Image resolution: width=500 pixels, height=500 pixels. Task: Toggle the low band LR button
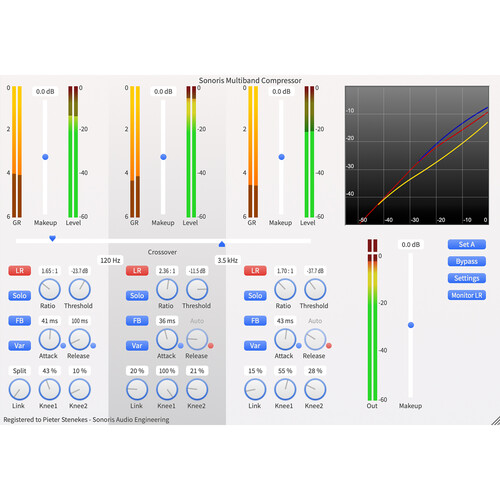coord(20,270)
